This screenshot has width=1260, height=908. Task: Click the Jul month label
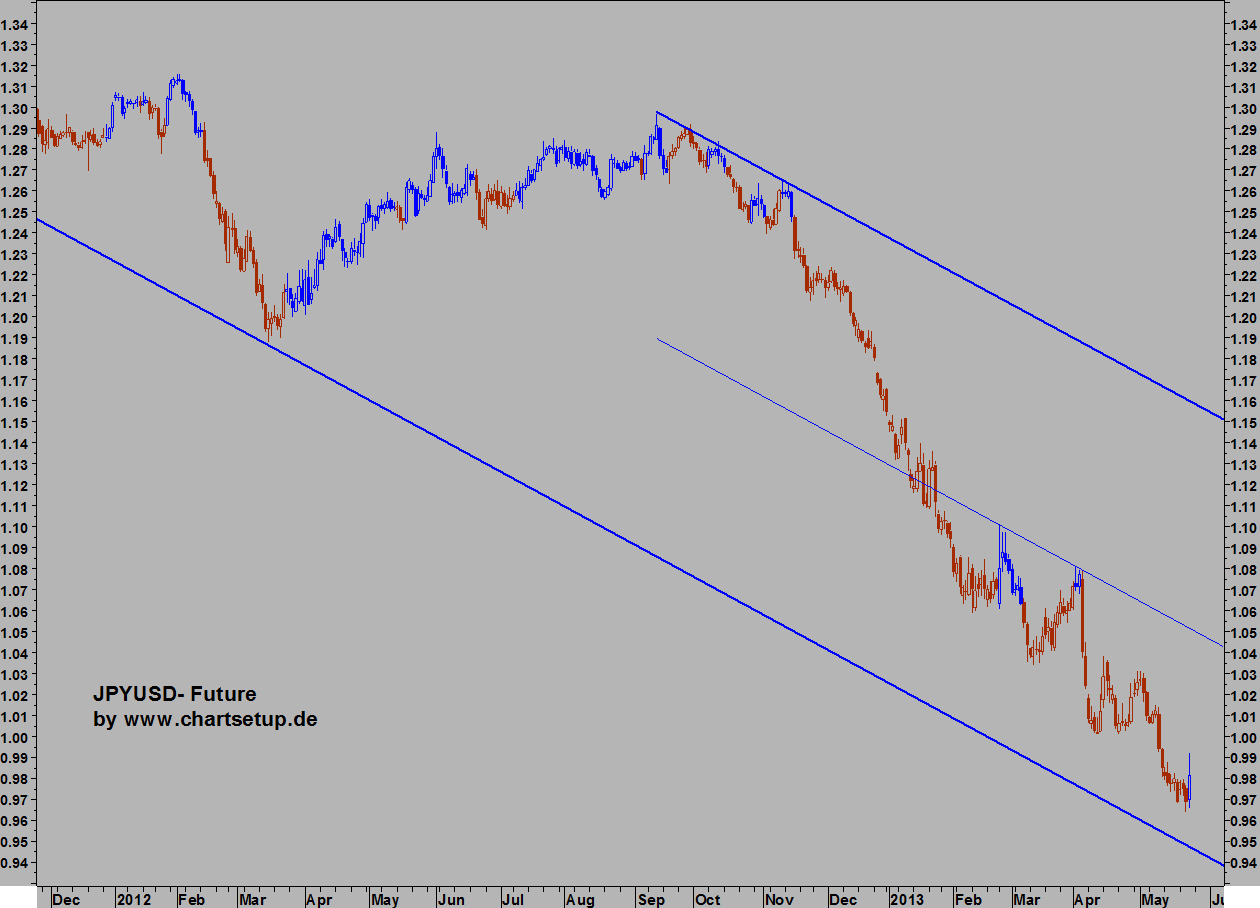513,900
